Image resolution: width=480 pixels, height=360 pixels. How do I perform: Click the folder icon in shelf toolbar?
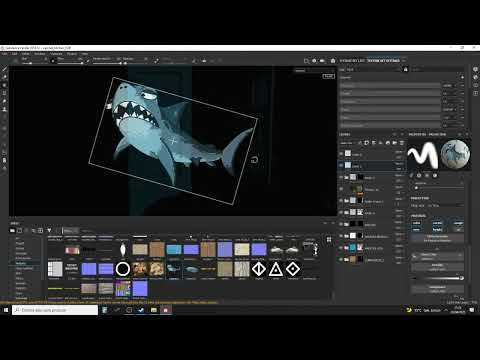12,230
